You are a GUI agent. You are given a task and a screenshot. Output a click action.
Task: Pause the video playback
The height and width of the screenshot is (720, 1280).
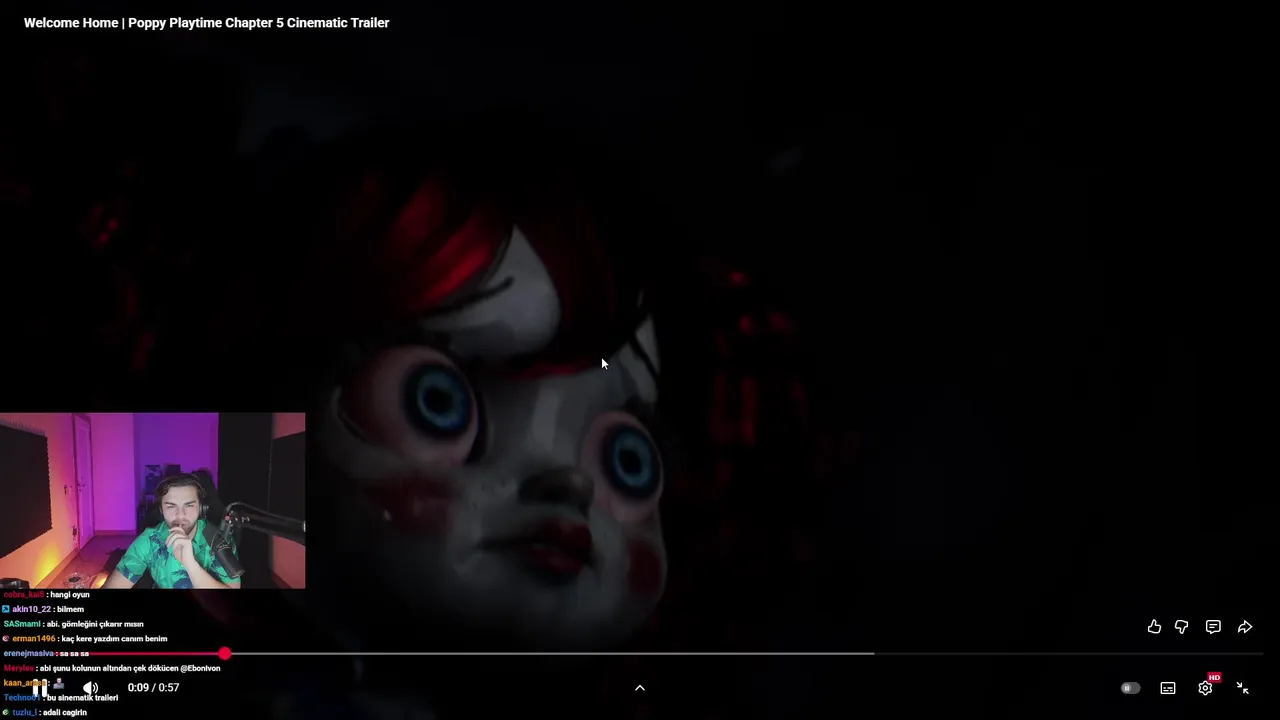[40, 688]
